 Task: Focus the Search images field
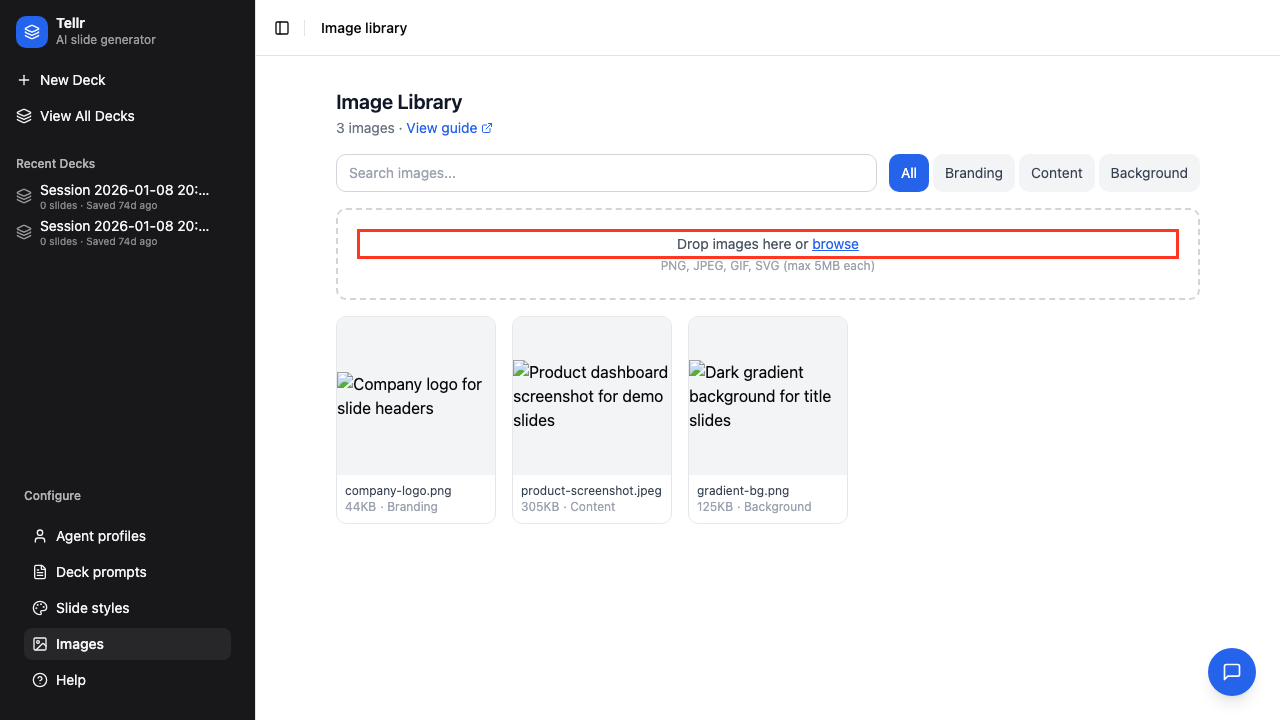click(x=606, y=173)
